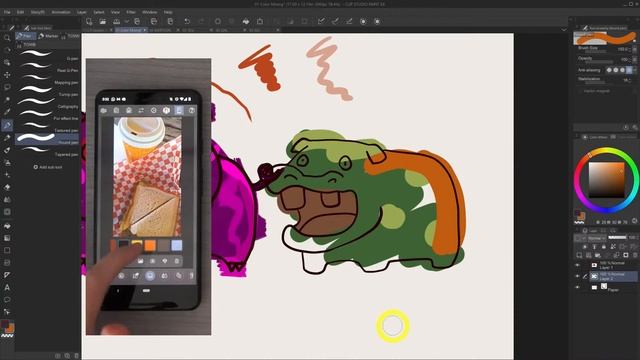The image size is (640, 360).
Task: Click the sandwich photo on the phone
Action: click(x=147, y=177)
